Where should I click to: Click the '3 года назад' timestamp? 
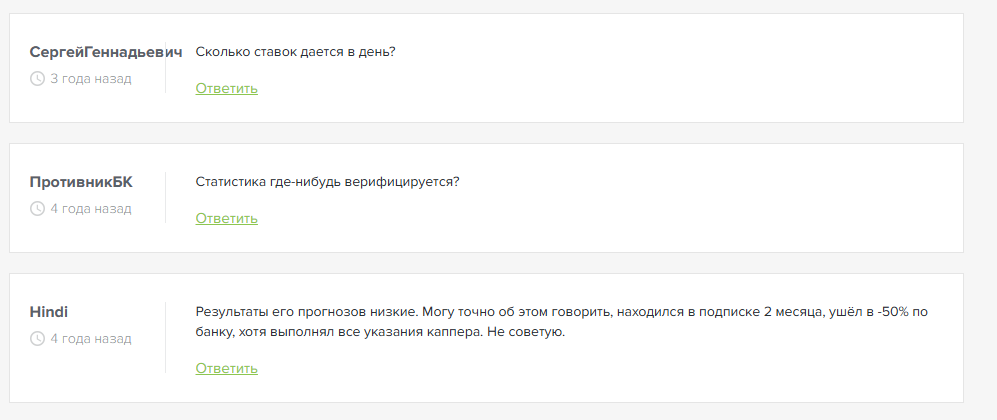coord(91,79)
